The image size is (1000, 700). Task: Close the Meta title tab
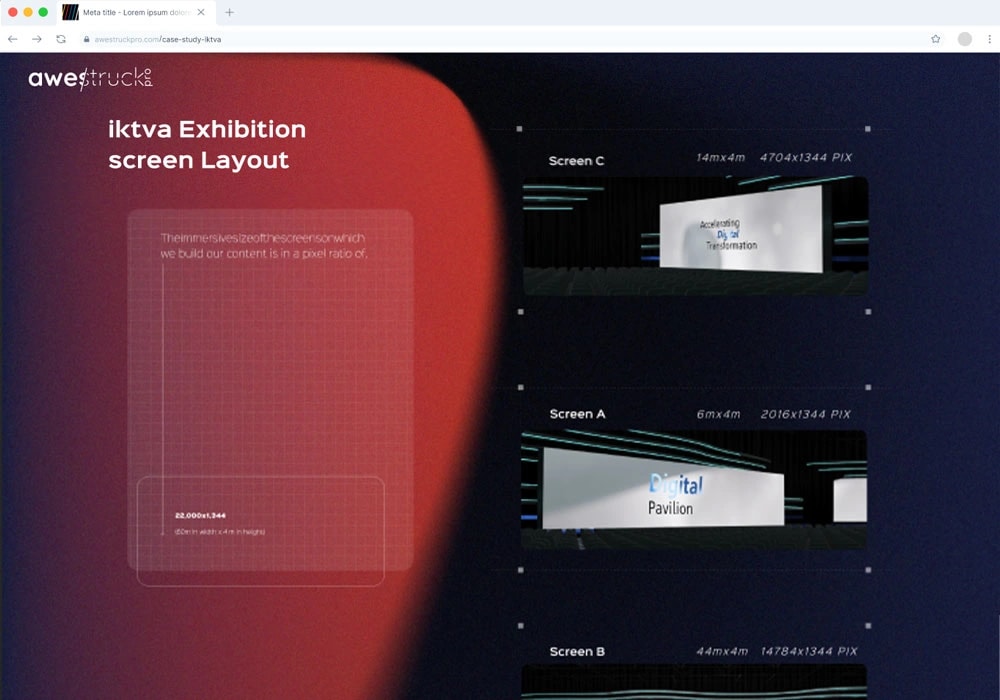[x=201, y=12]
